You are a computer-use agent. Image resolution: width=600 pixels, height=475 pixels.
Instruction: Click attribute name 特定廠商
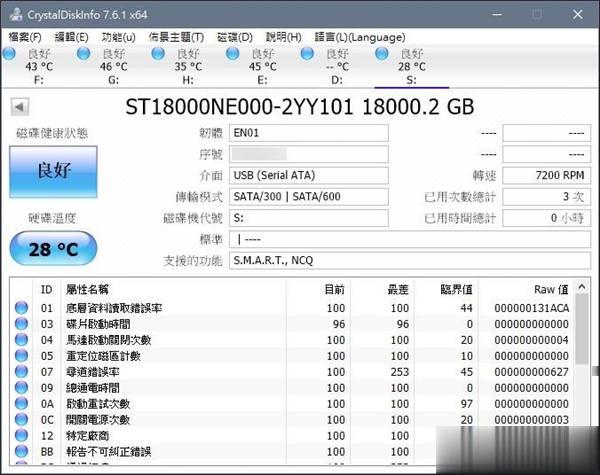pyautogui.click(x=87, y=436)
